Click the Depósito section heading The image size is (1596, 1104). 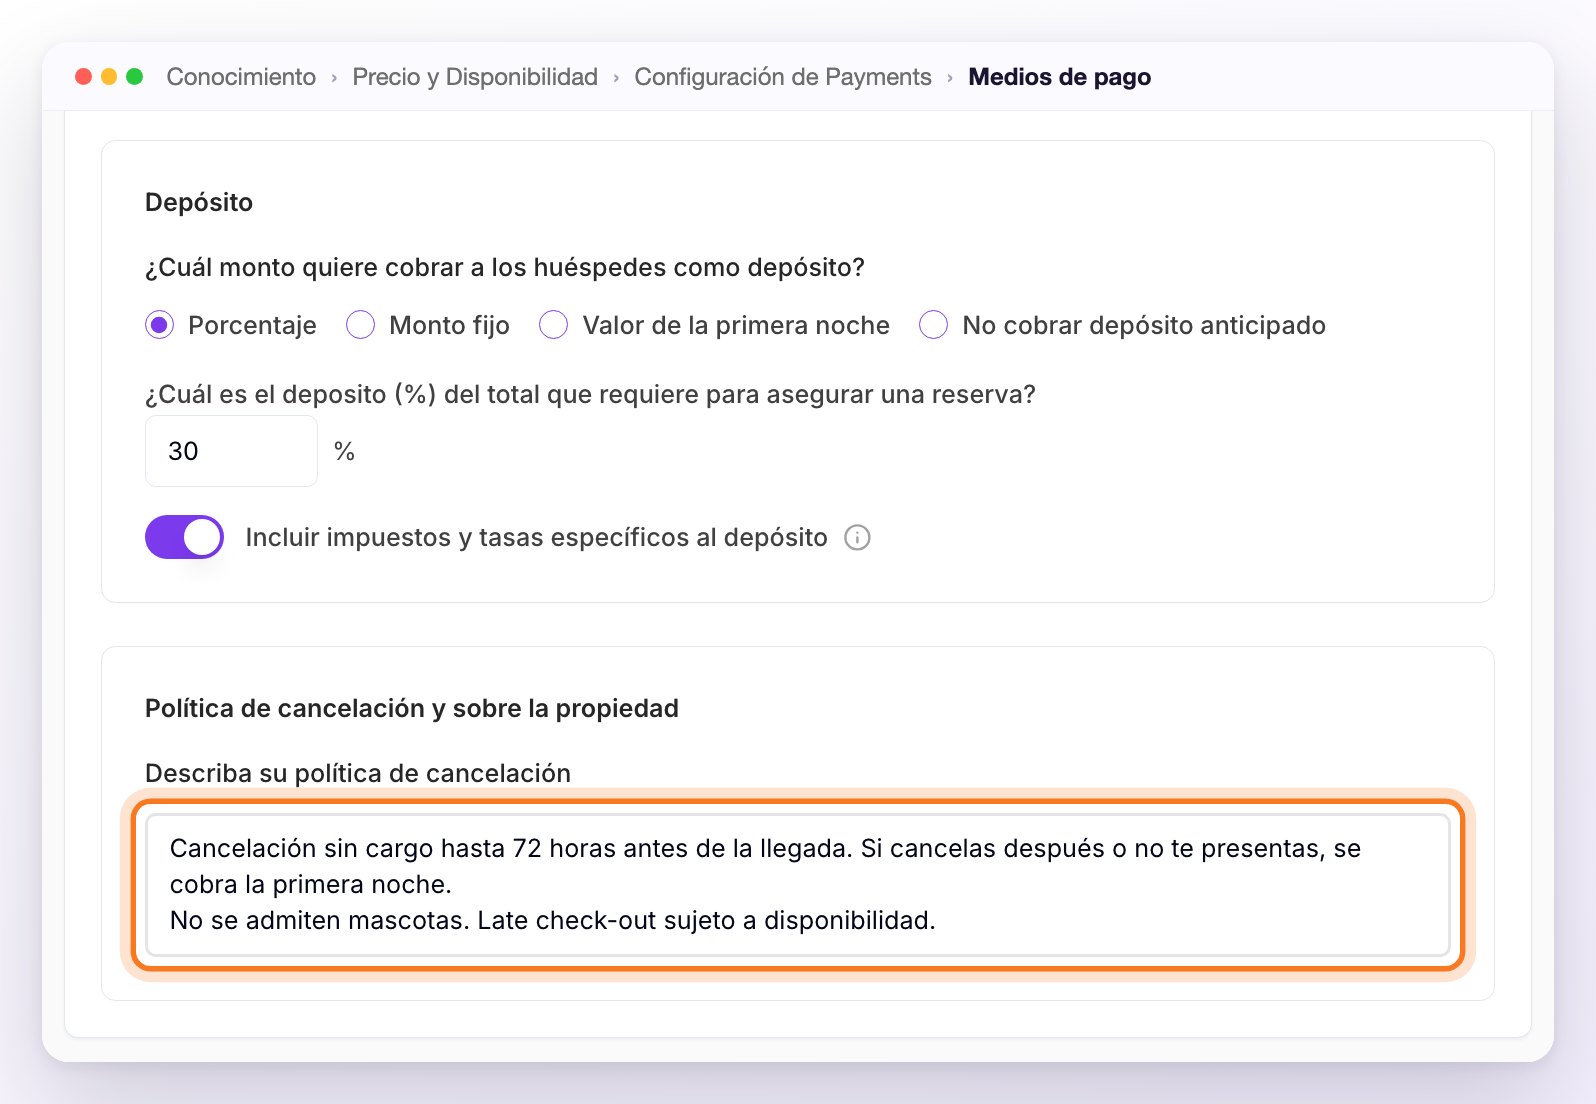(x=199, y=202)
